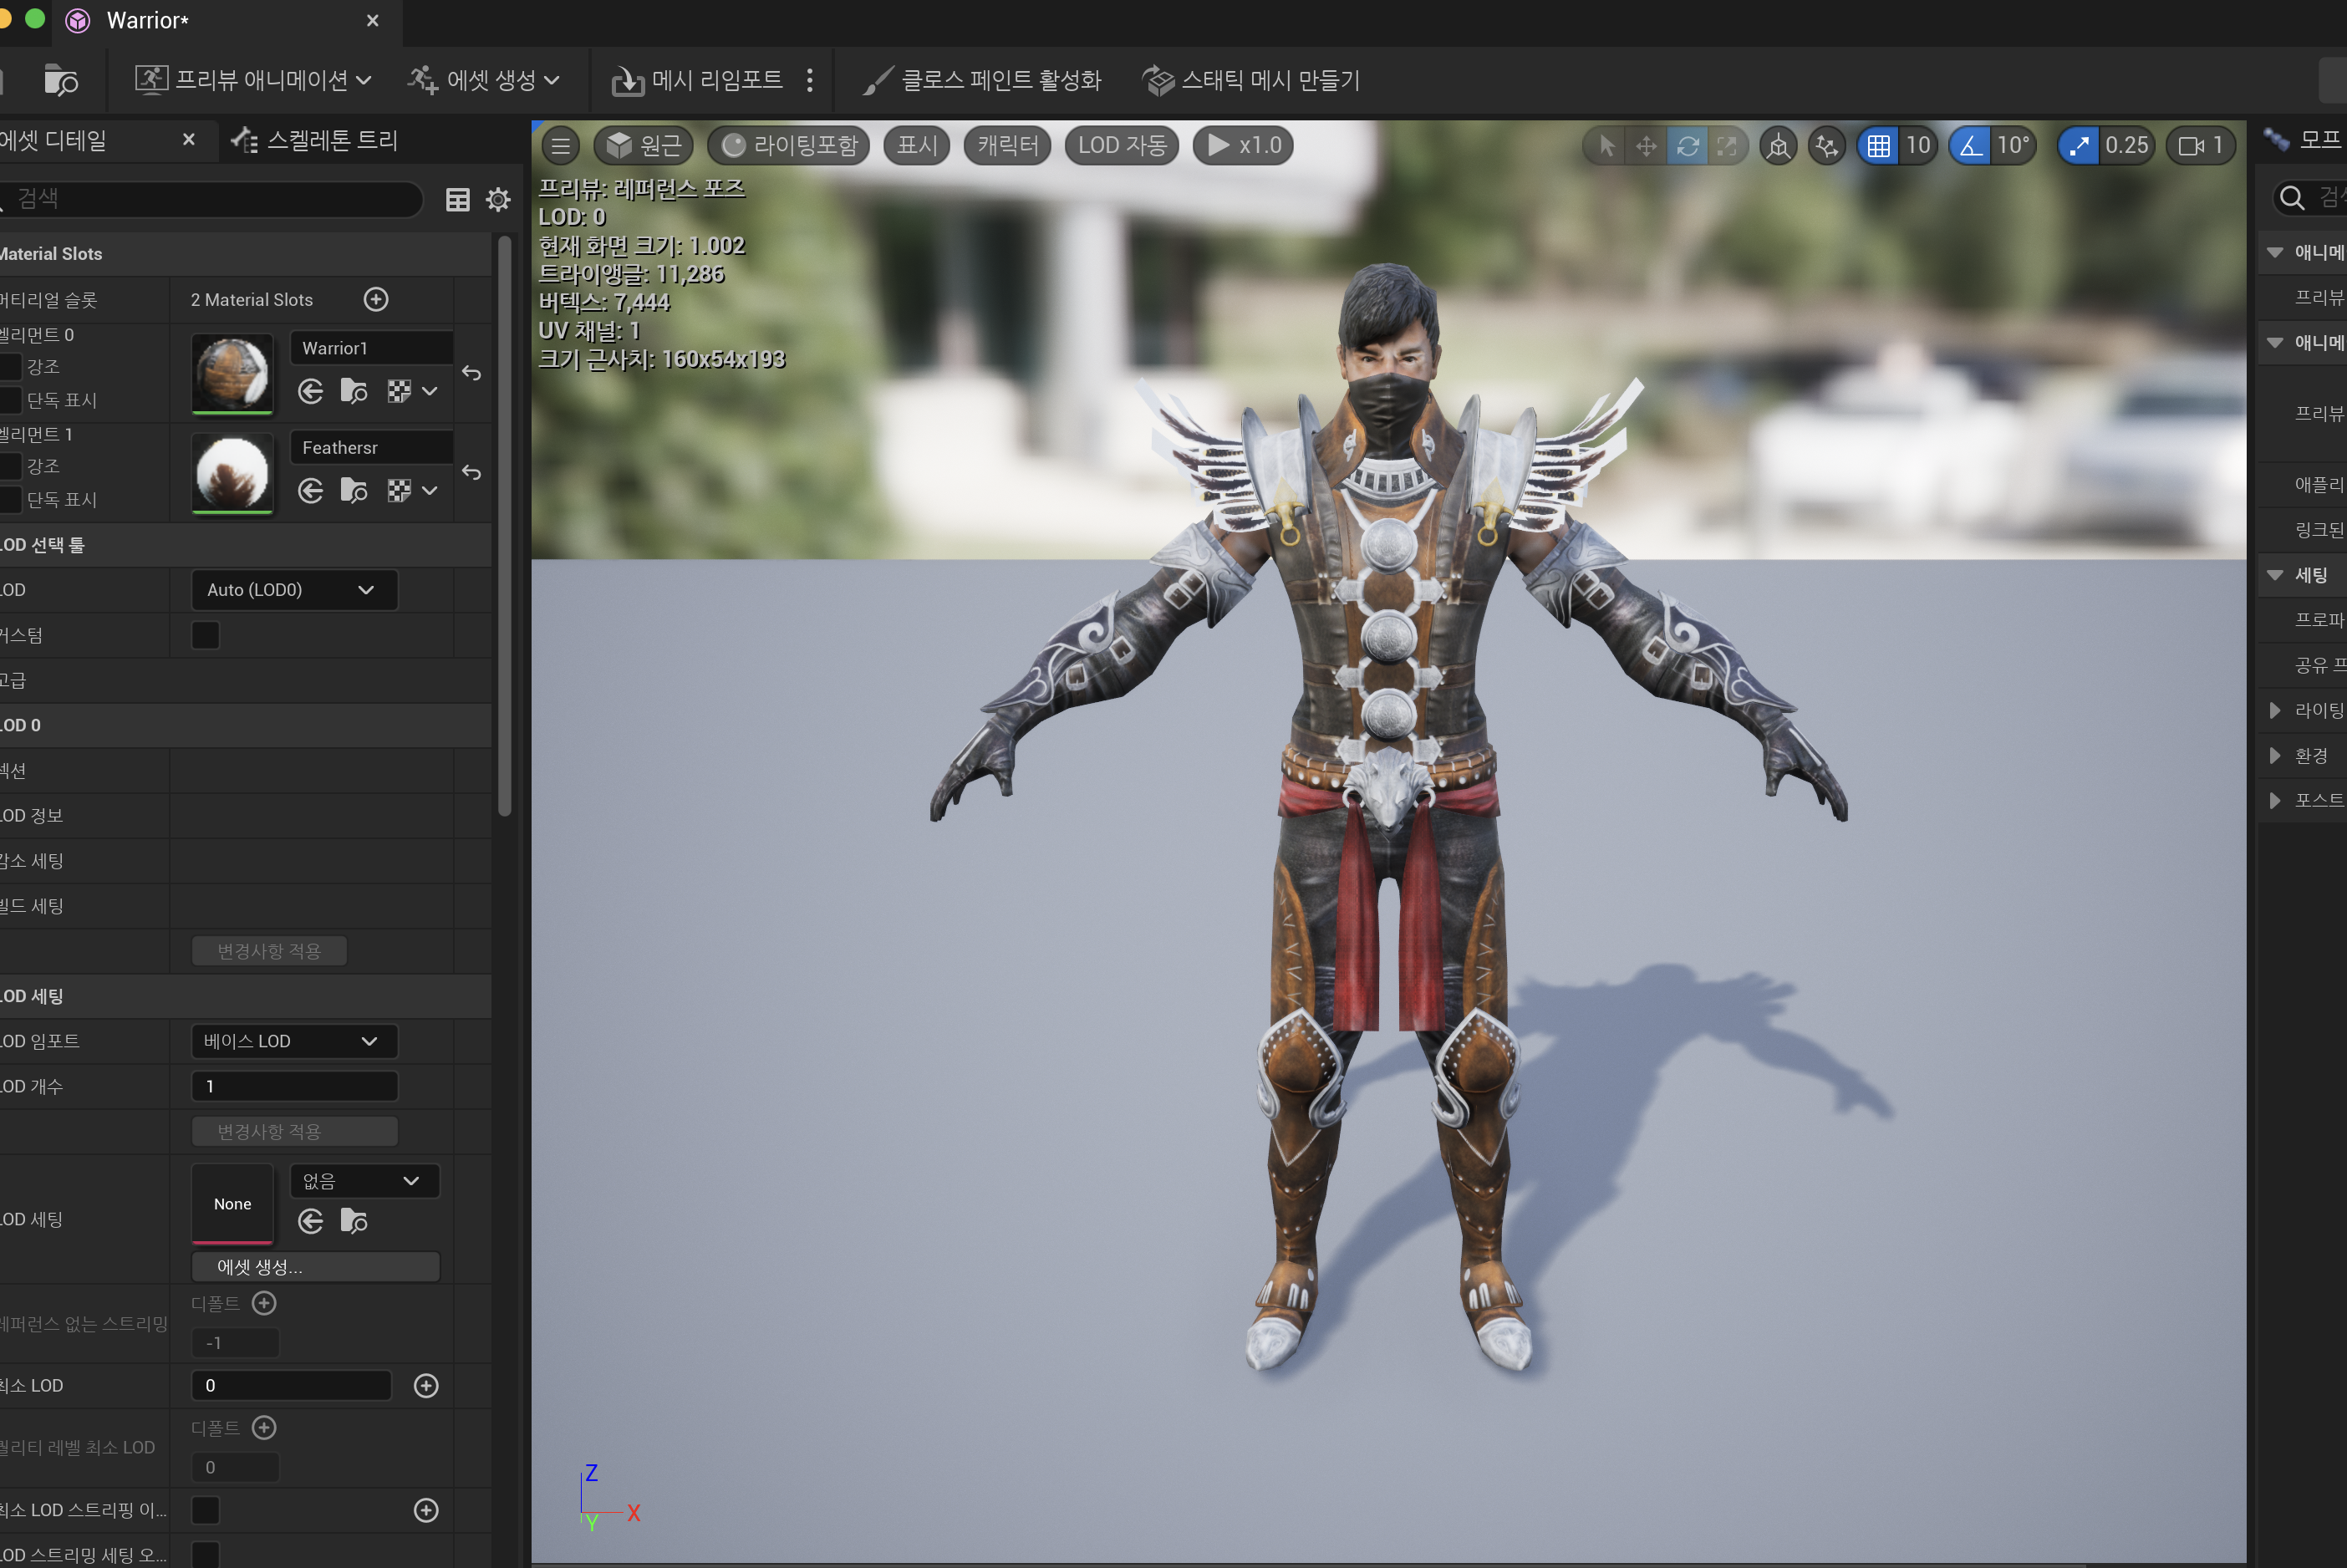
Task: Enable the 커스텀 LOD checkbox
Action: [205, 635]
